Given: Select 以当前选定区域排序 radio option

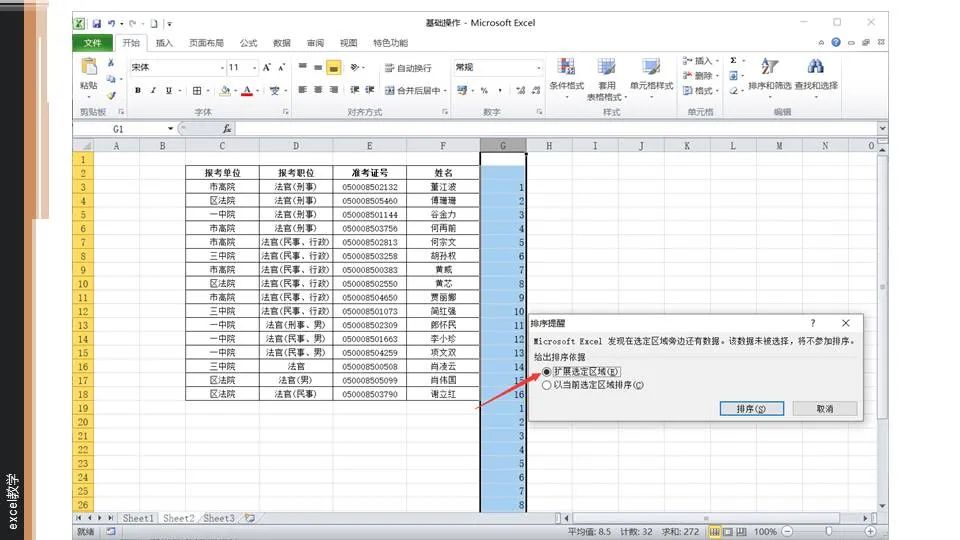Looking at the screenshot, I should coord(546,385).
